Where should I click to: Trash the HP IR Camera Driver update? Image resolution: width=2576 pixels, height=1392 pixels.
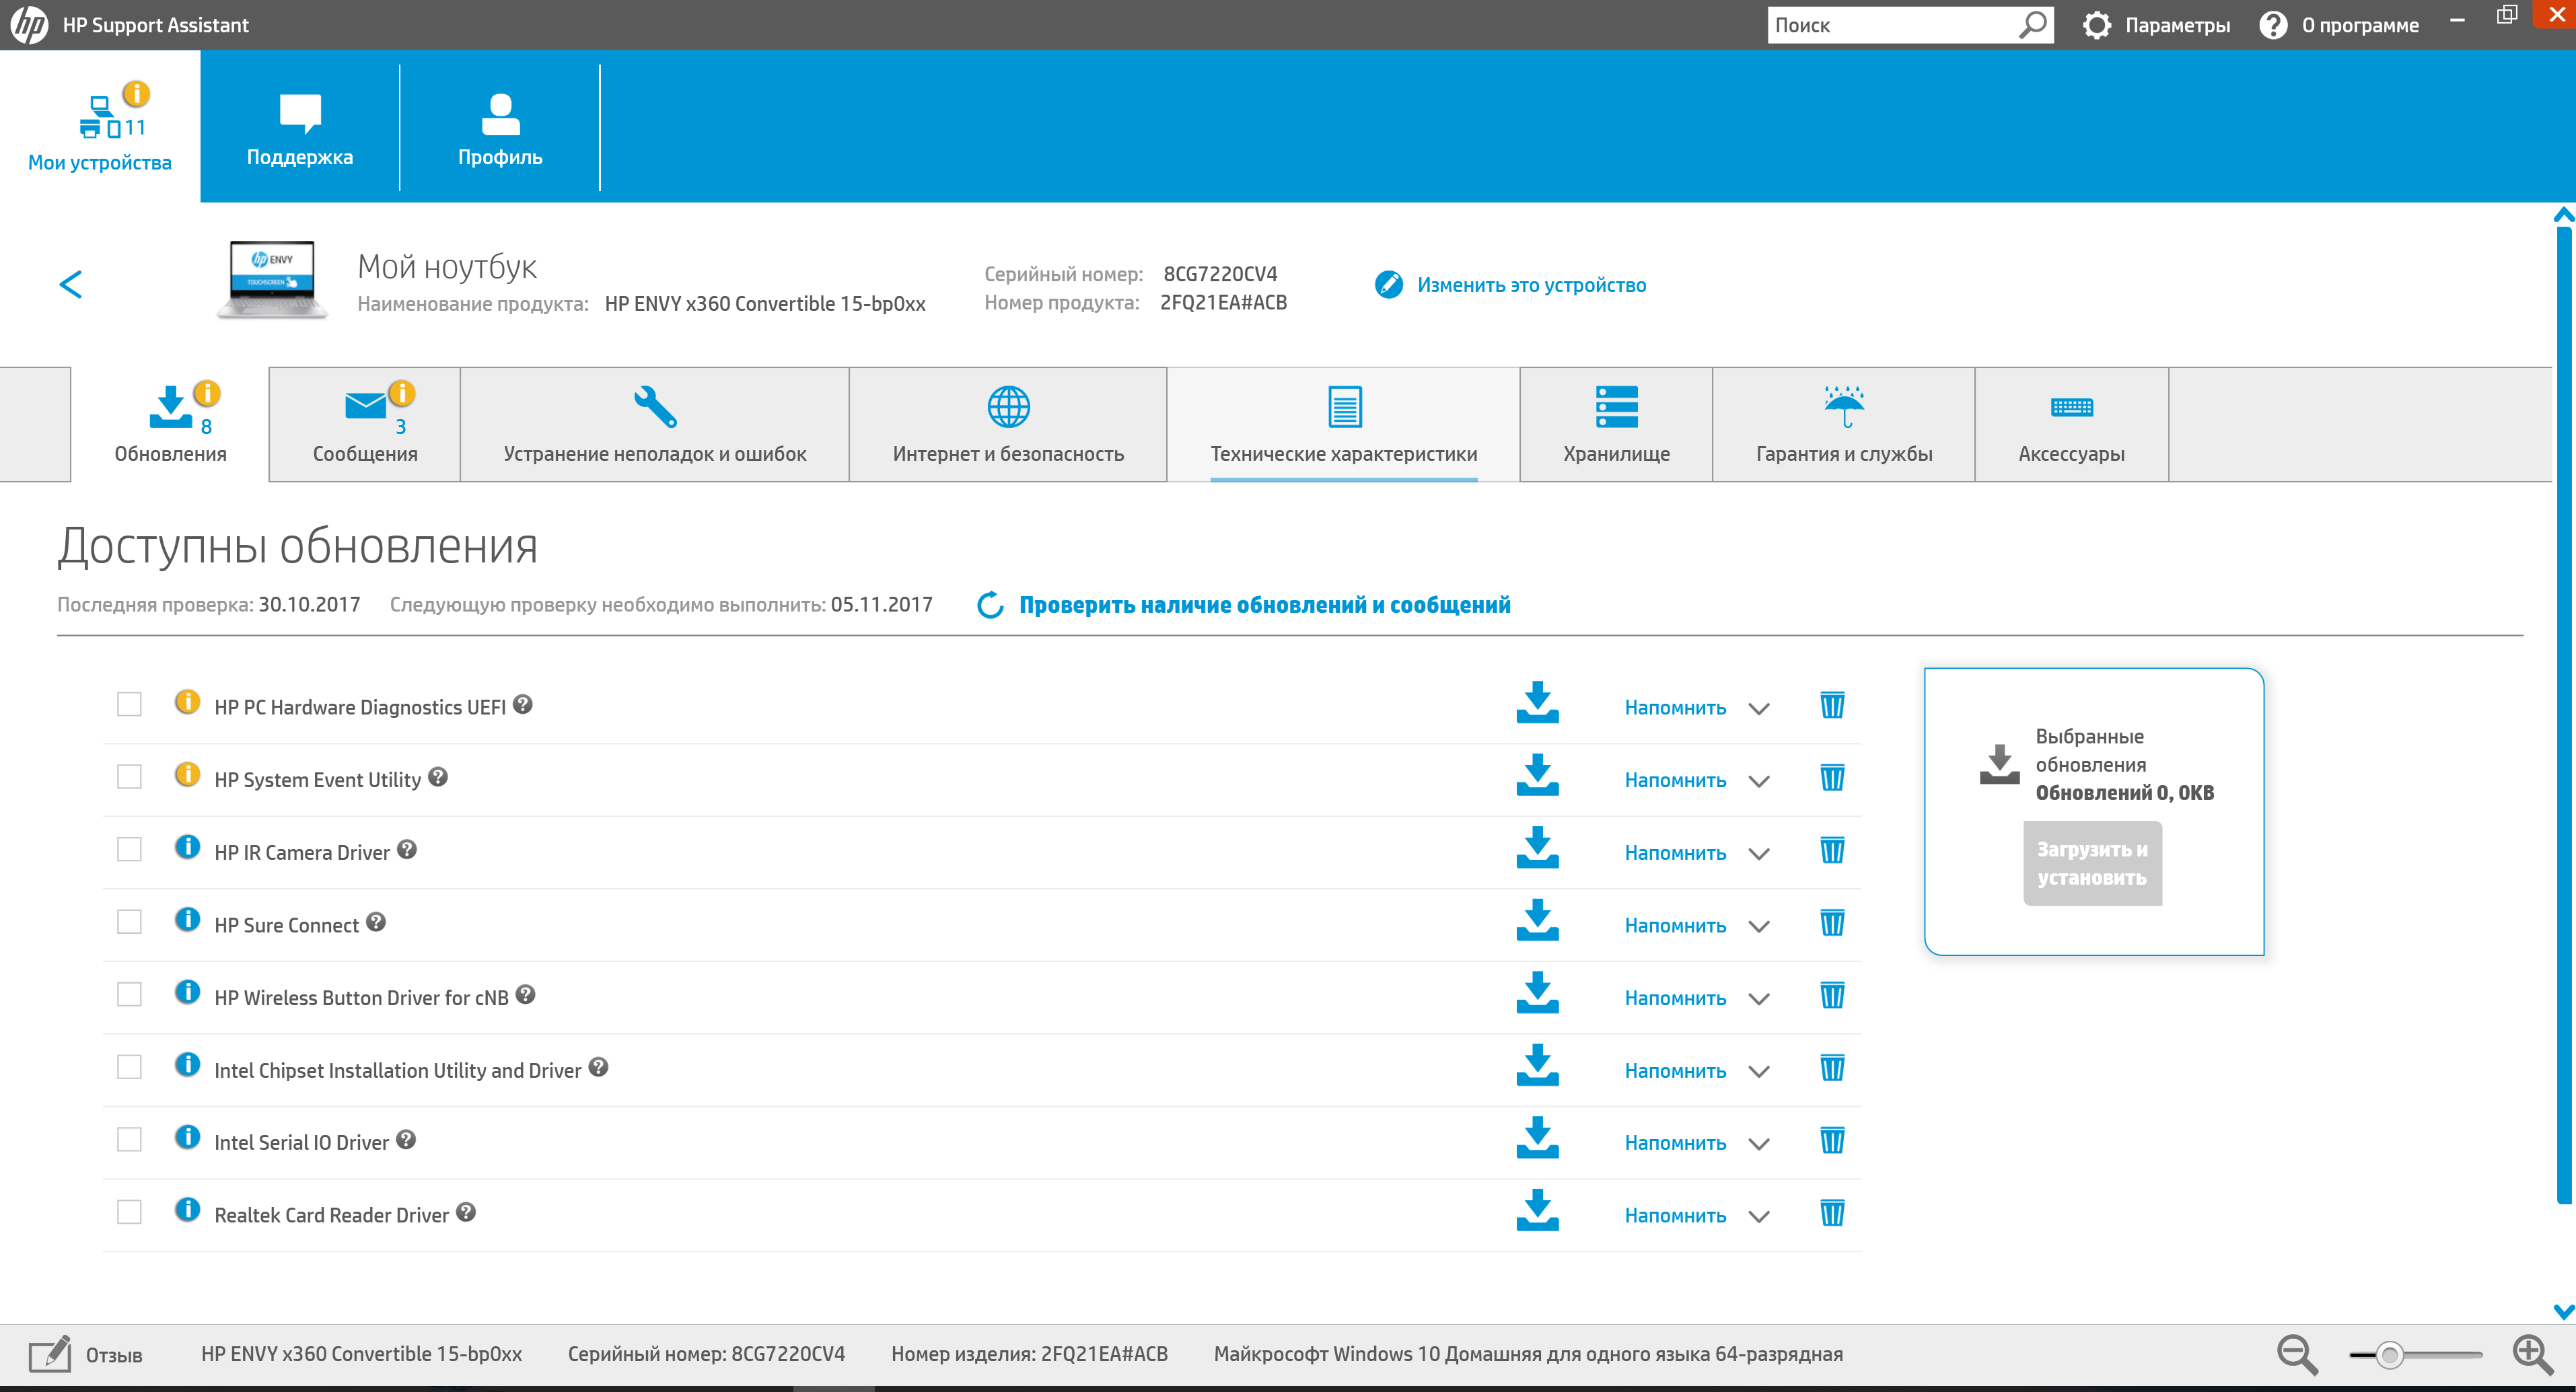pos(1832,850)
